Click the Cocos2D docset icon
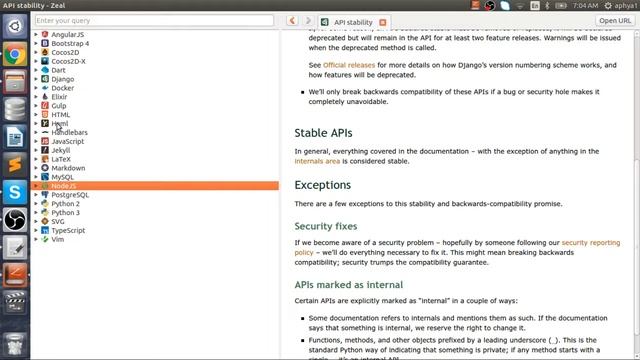The image size is (640, 360). click(x=45, y=52)
